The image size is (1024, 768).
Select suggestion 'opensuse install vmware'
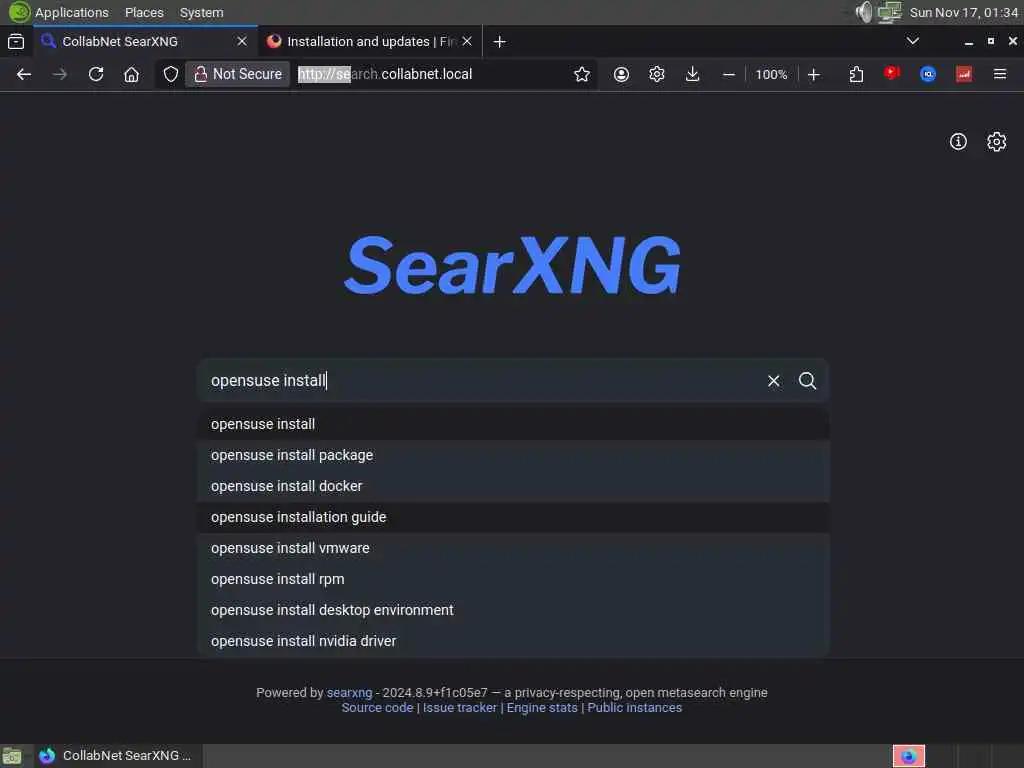point(513,549)
